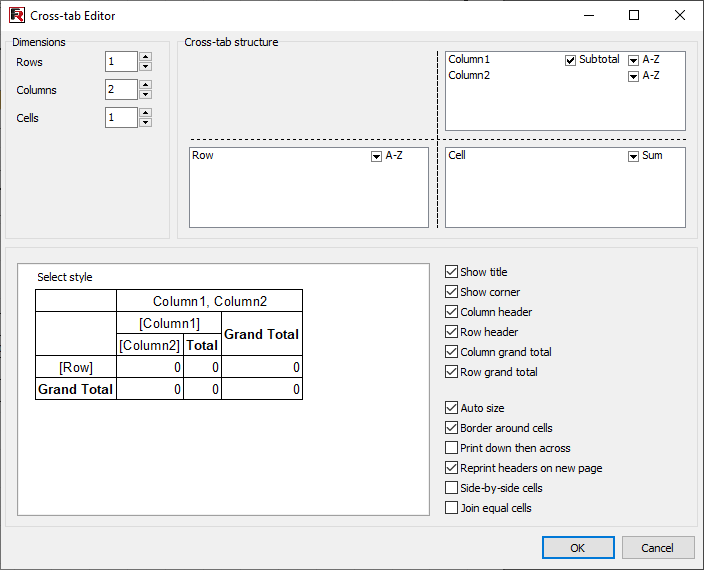Decrease the Columns count with down arrow
The image size is (704, 570).
click(x=145, y=94)
